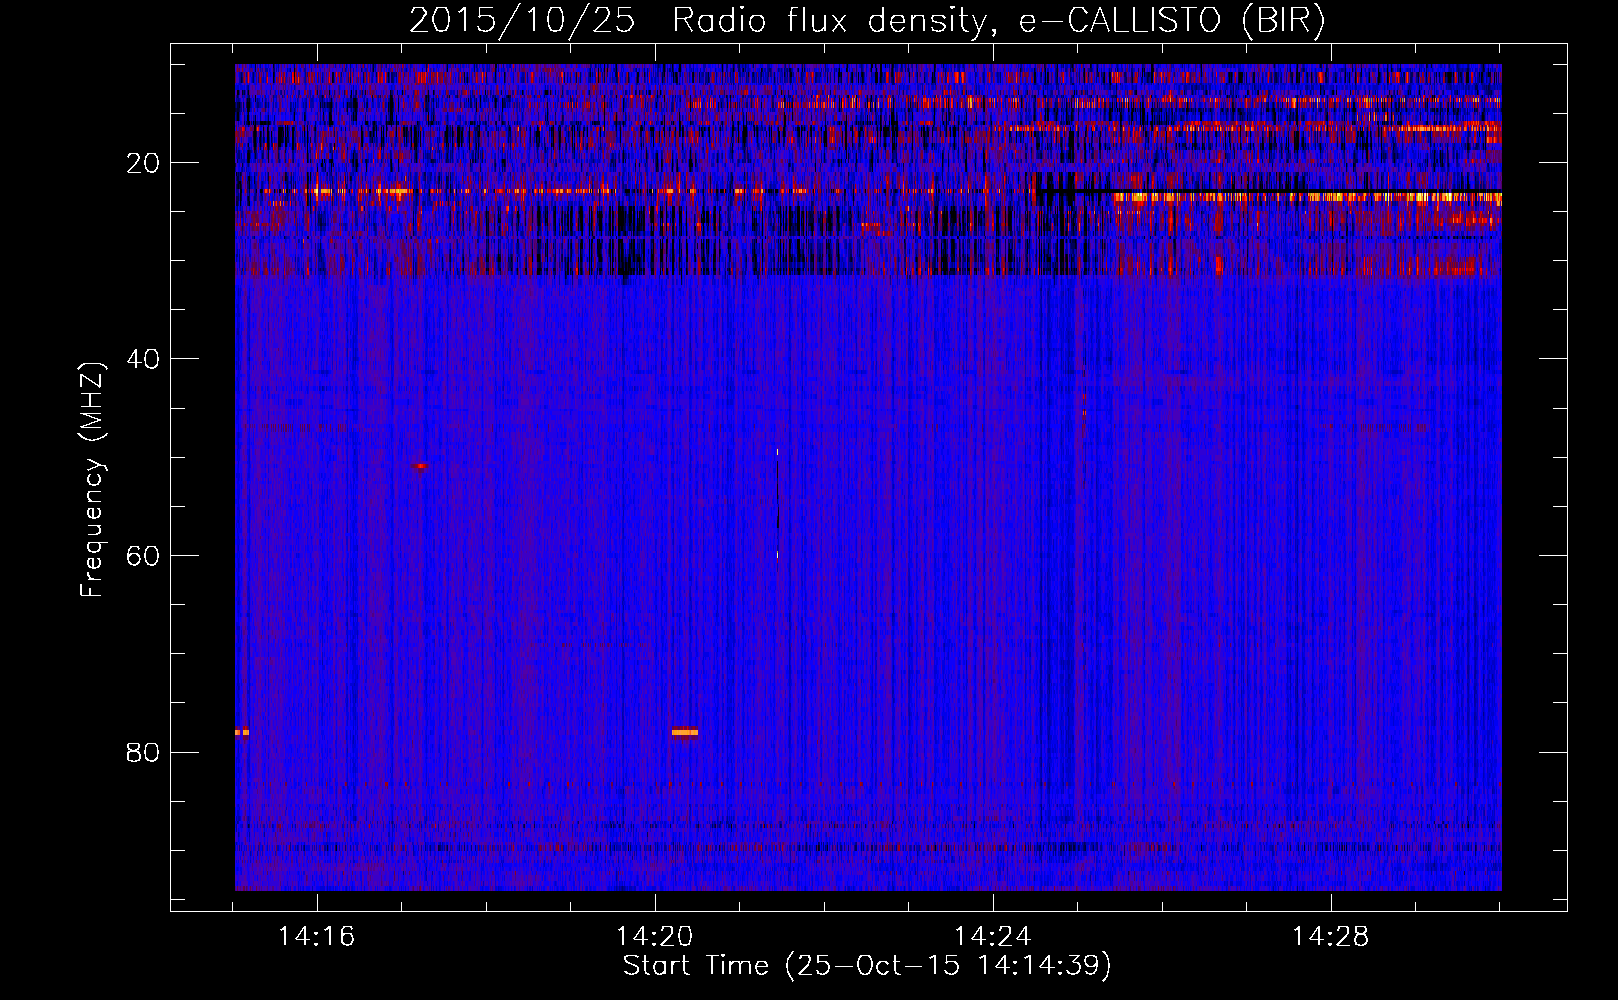
Task: Click the 'Frequency (MHZ)' y-axis label
Action: (x=92, y=480)
